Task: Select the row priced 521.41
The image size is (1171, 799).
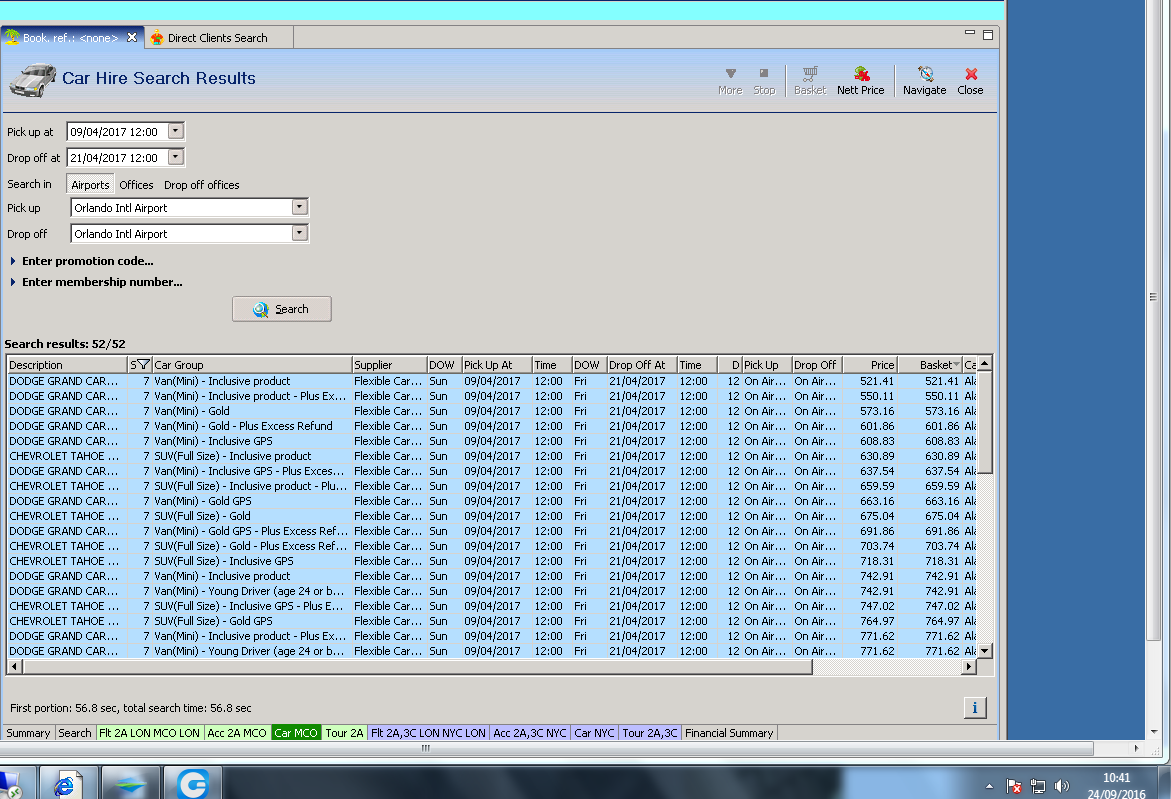Action: (x=491, y=381)
